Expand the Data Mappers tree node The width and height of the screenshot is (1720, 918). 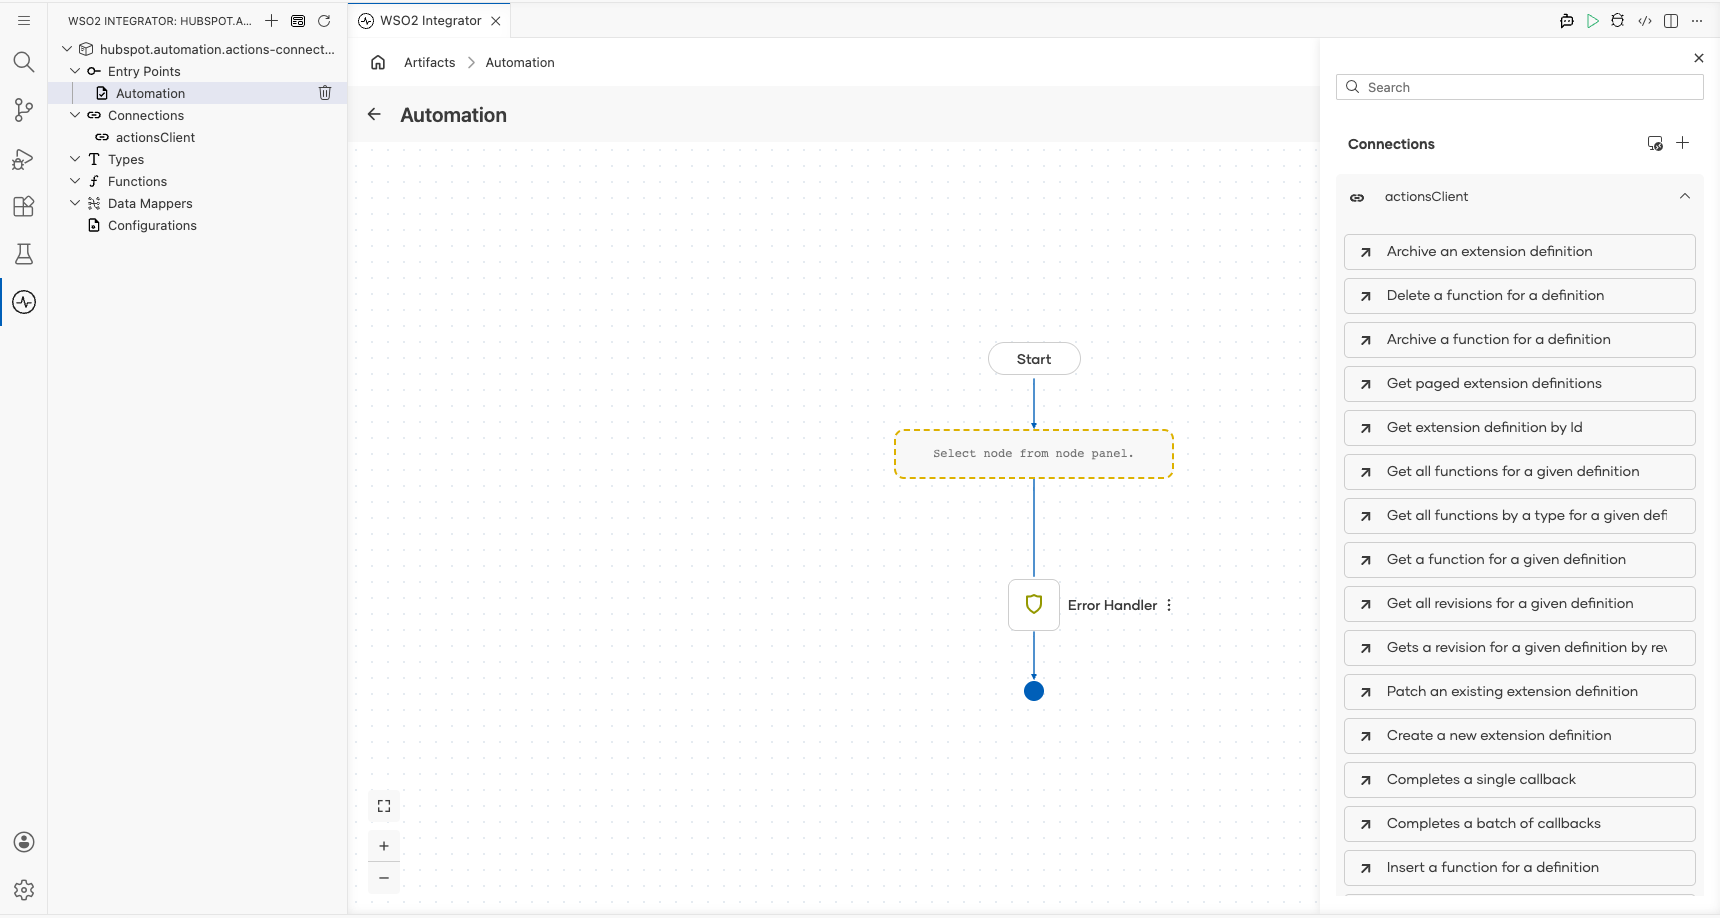click(x=75, y=203)
